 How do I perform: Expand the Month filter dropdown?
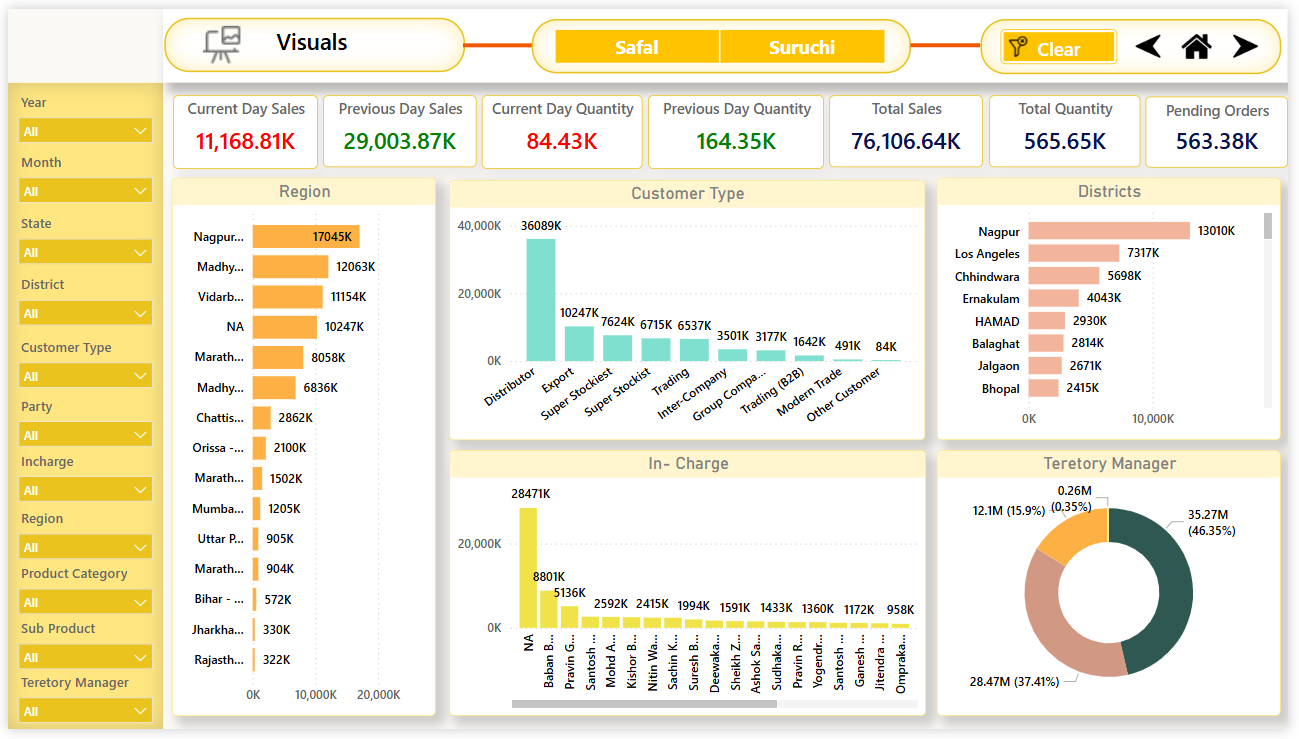[86, 191]
